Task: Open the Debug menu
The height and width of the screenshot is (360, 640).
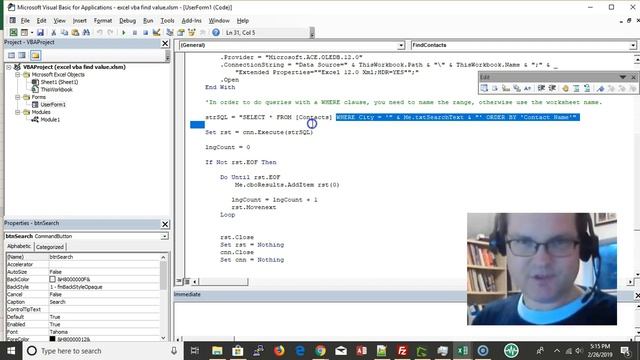Action: [127, 20]
